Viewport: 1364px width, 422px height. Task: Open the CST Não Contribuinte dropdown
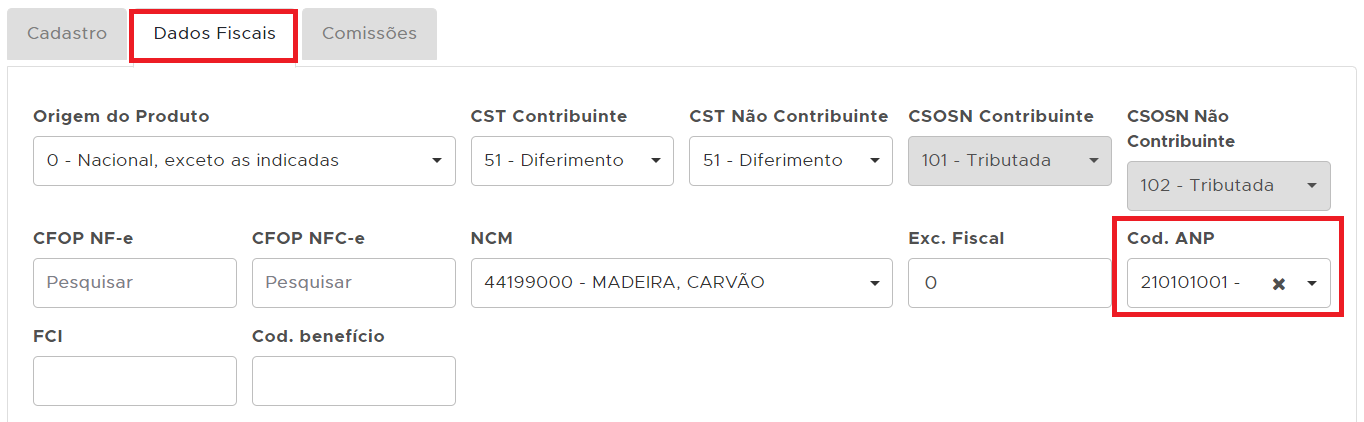[x=790, y=161]
